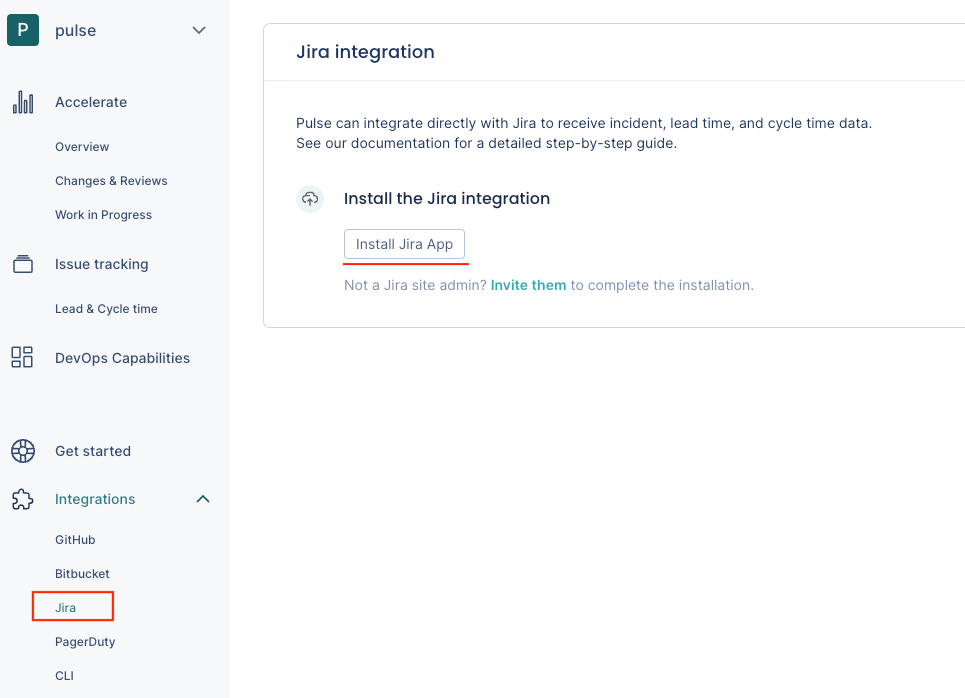This screenshot has width=965, height=698.
Task: Open the PagerDuty integration page
Action: tap(85, 641)
